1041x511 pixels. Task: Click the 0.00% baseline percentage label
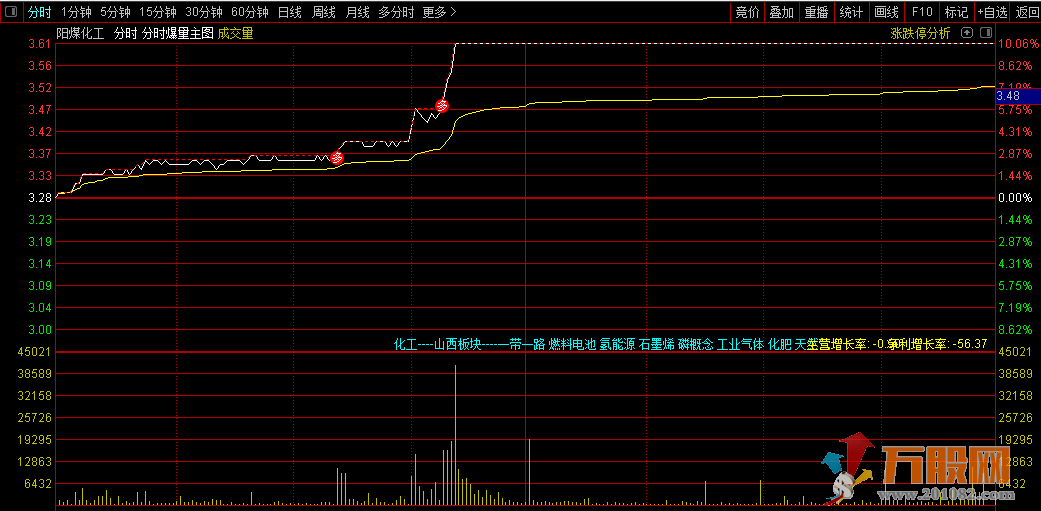pyautogui.click(x=1016, y=198)
